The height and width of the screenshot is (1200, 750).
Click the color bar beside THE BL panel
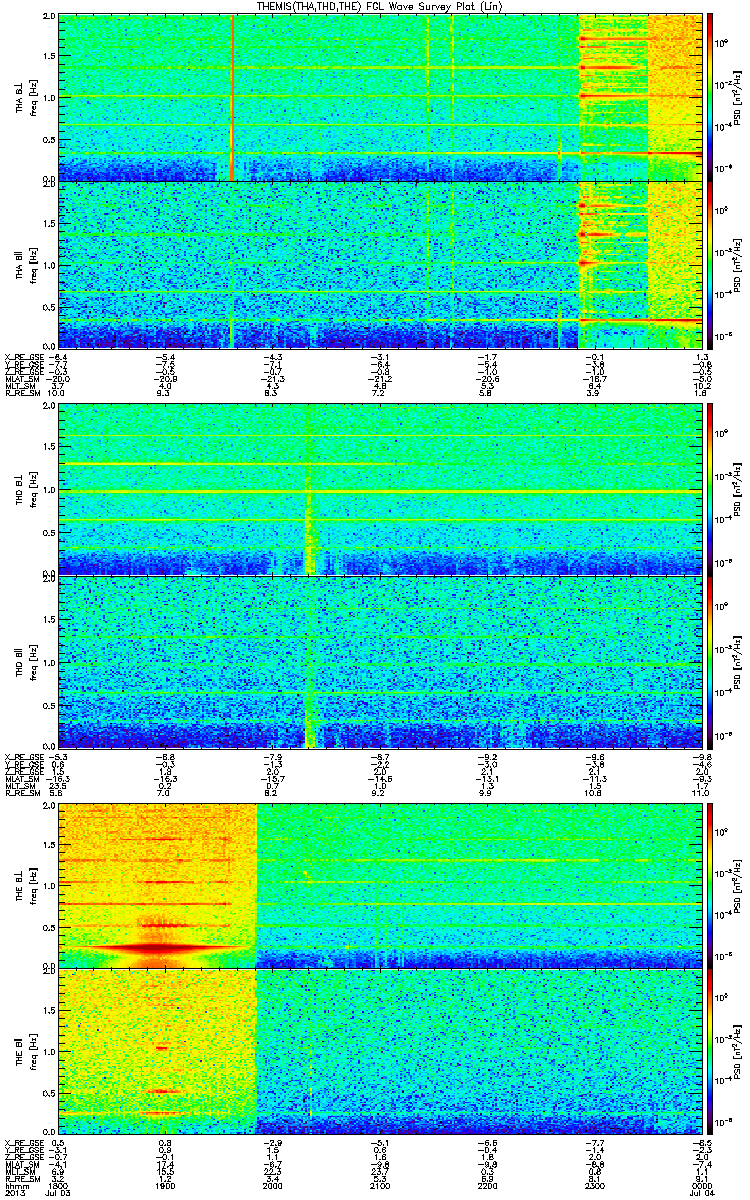(x=711, y=884)
